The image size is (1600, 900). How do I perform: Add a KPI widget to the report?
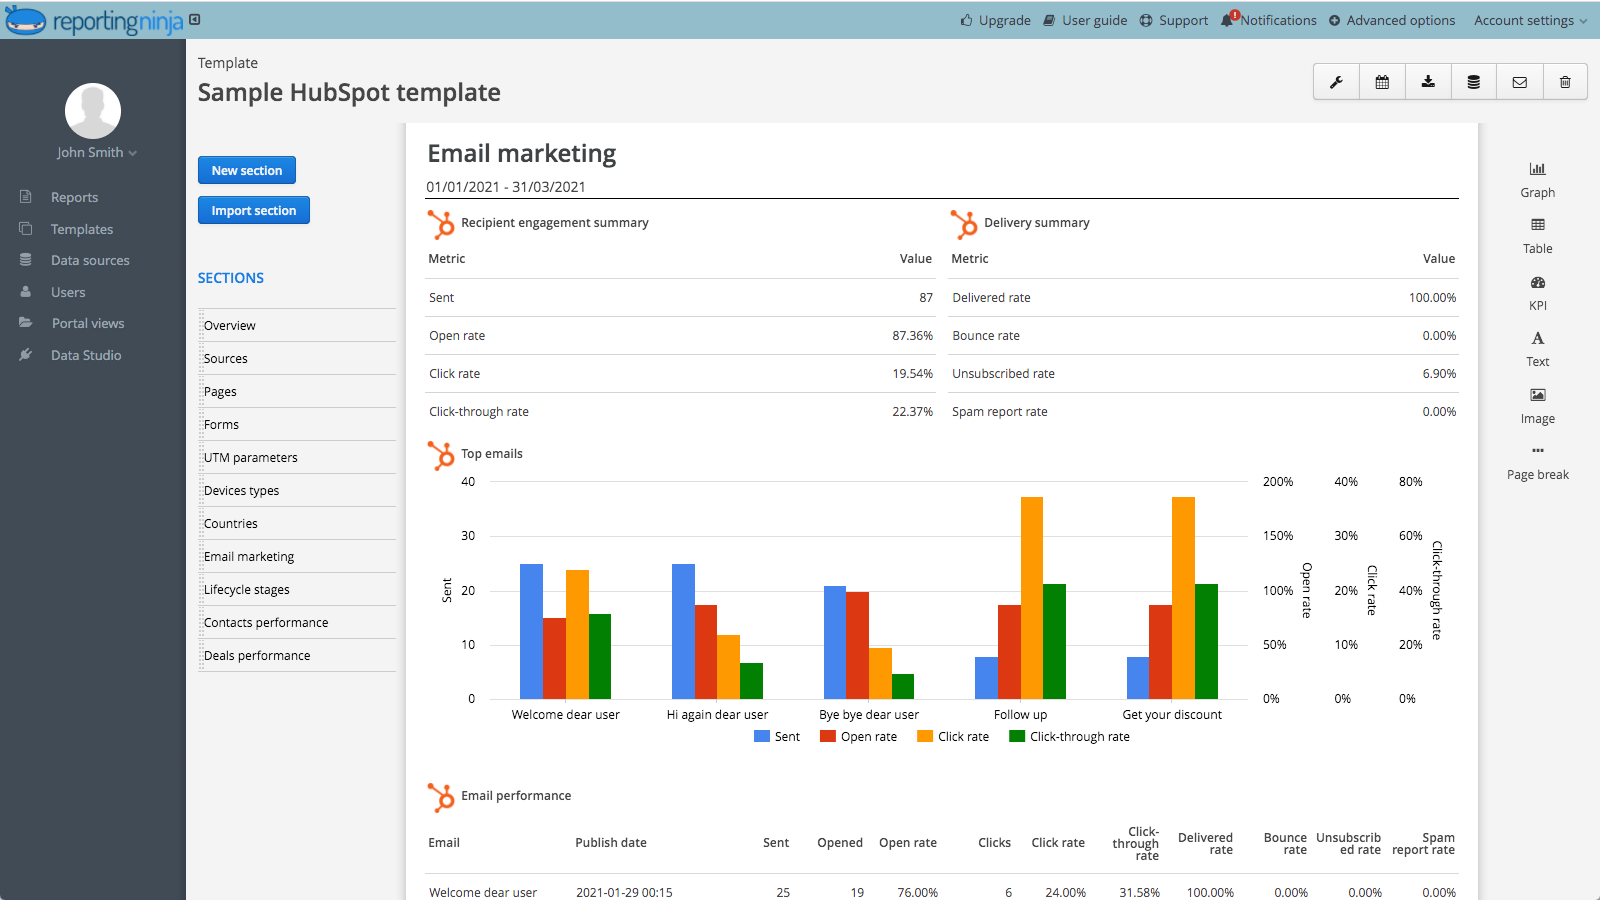1537,293
